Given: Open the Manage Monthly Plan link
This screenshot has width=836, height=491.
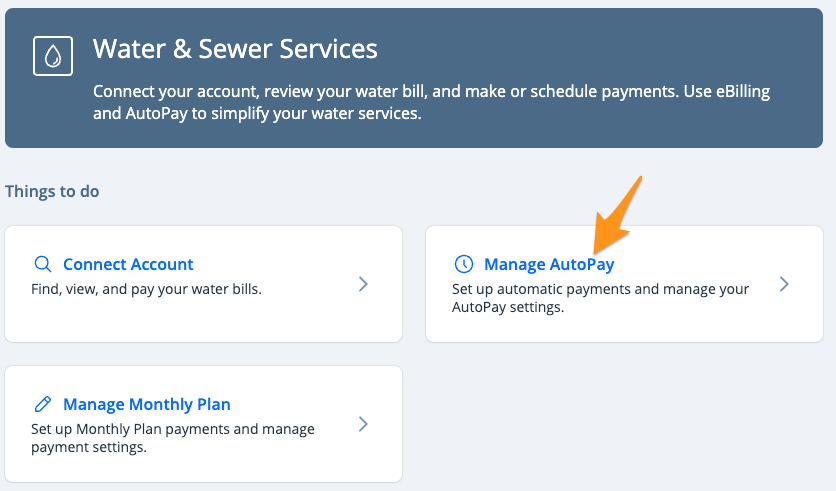Looking at the screenshot, I should (x=147, y=404).
